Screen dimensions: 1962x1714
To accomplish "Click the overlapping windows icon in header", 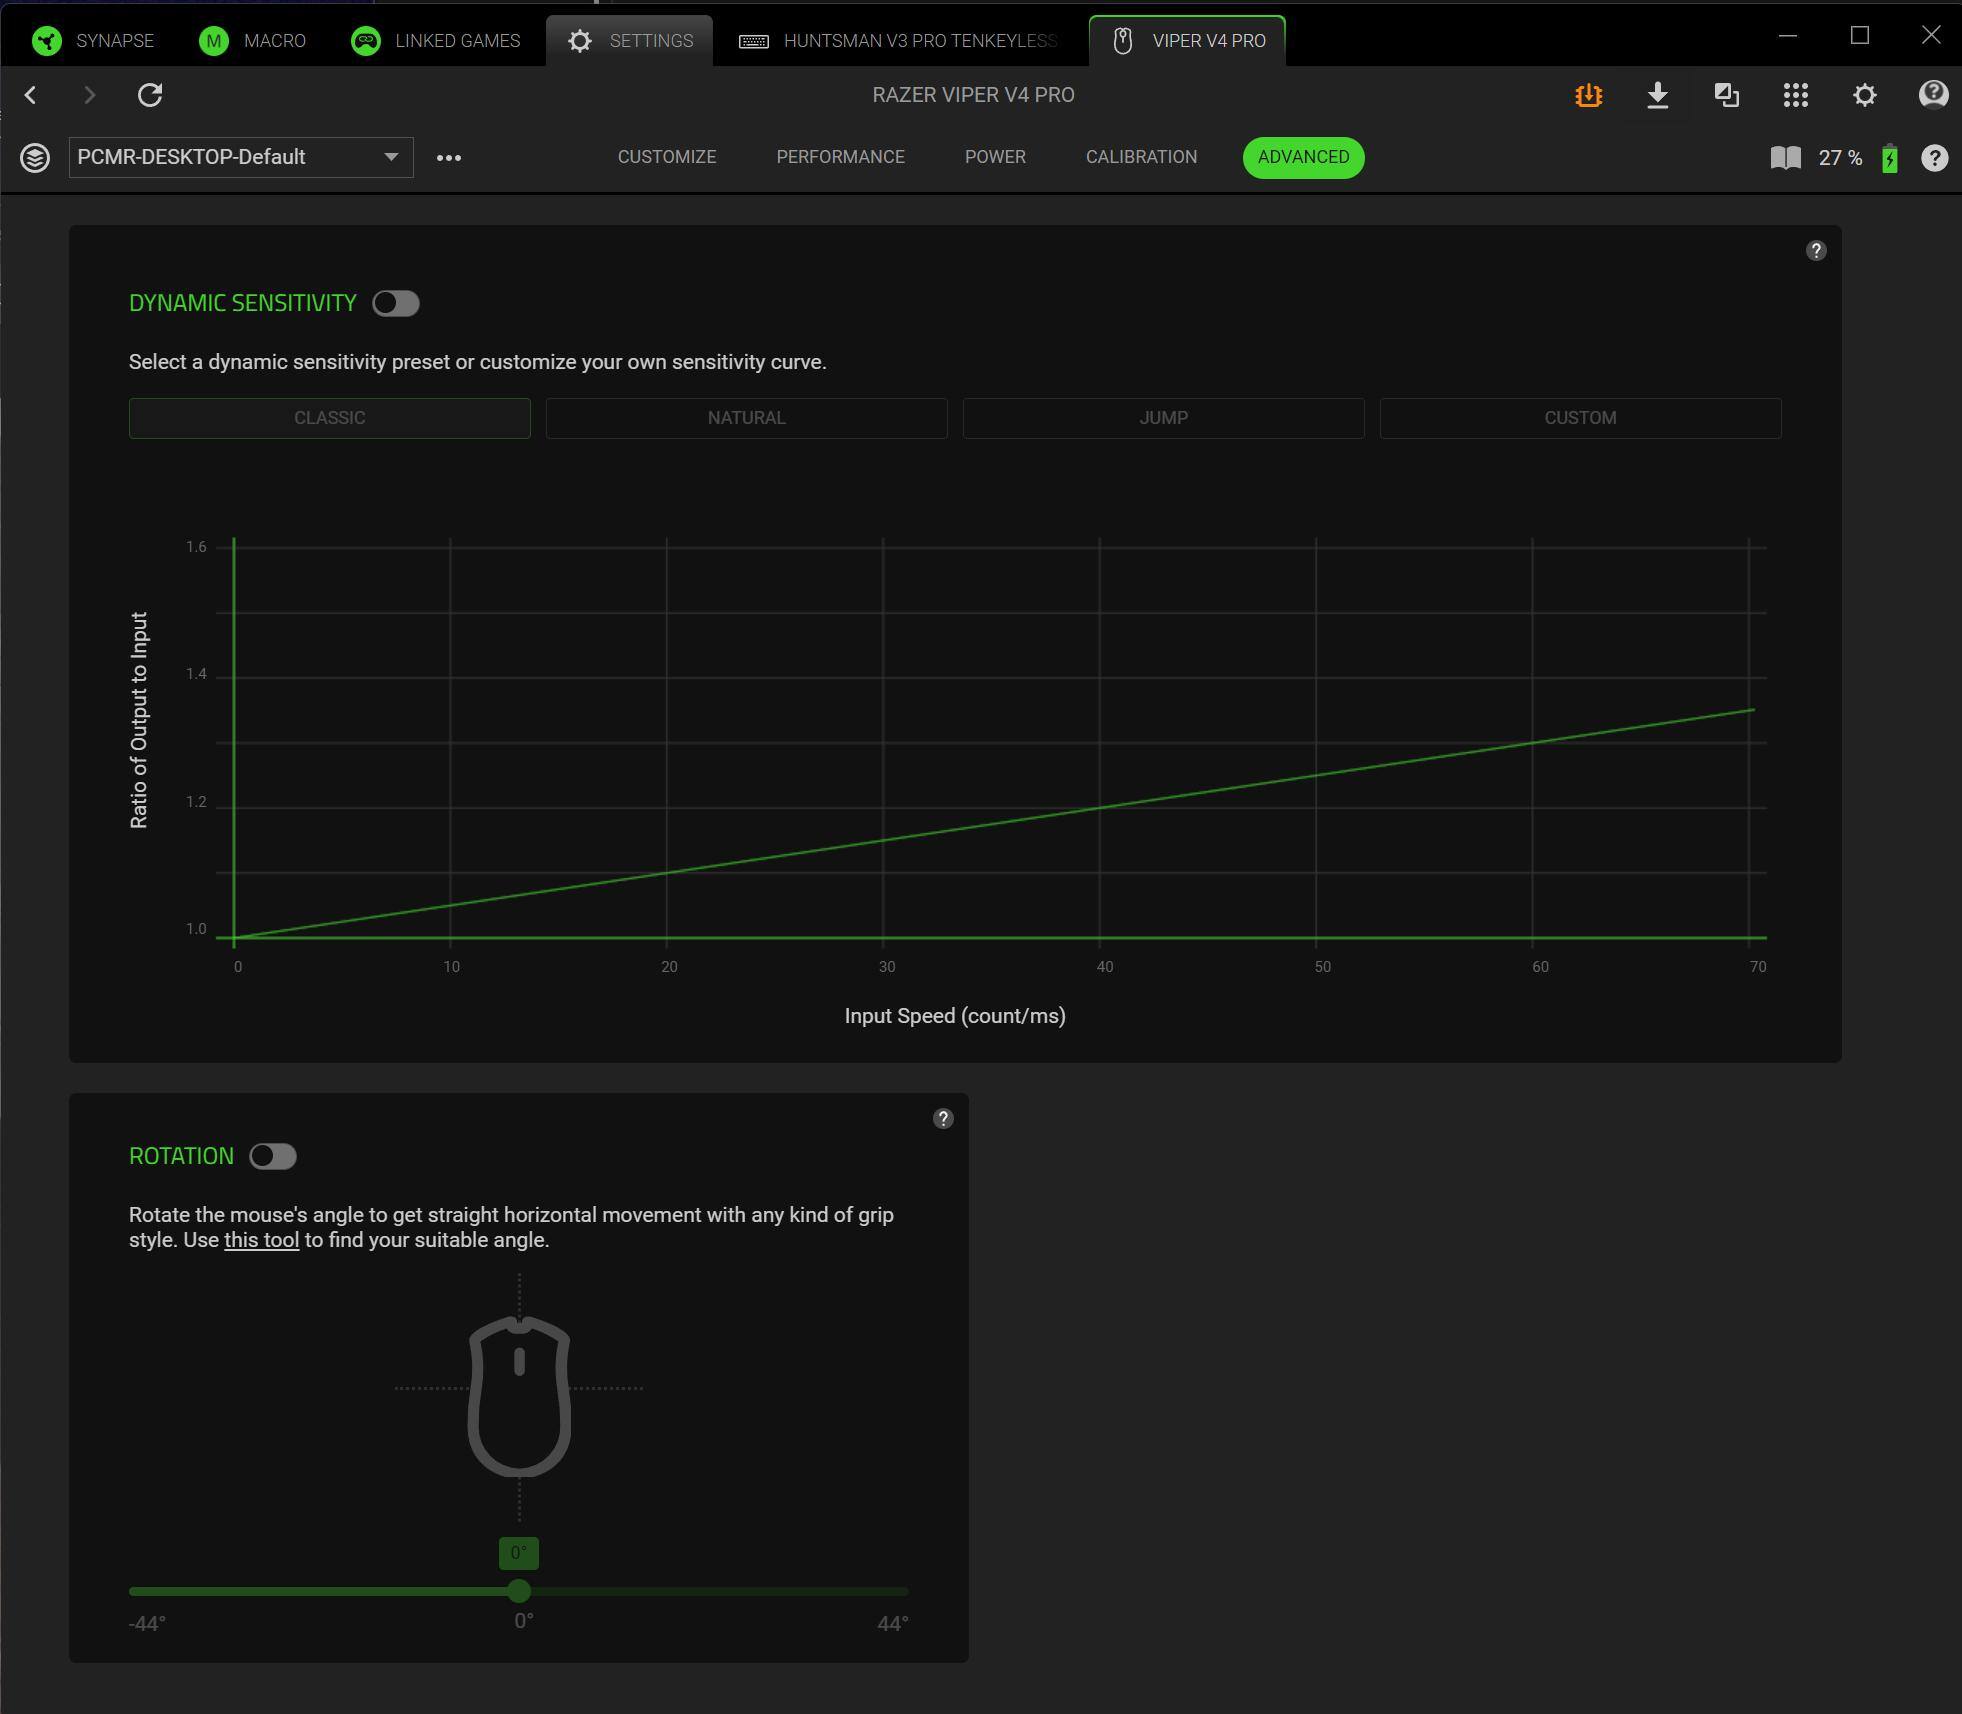I will [1727, 95].
